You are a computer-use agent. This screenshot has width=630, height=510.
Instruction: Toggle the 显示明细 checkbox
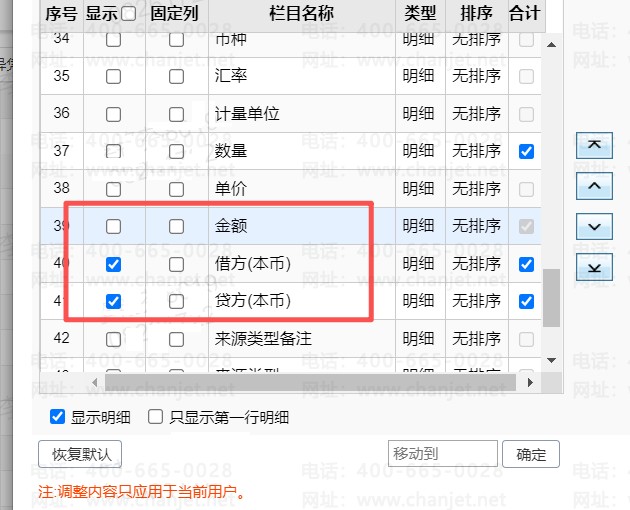coord(57,417)
